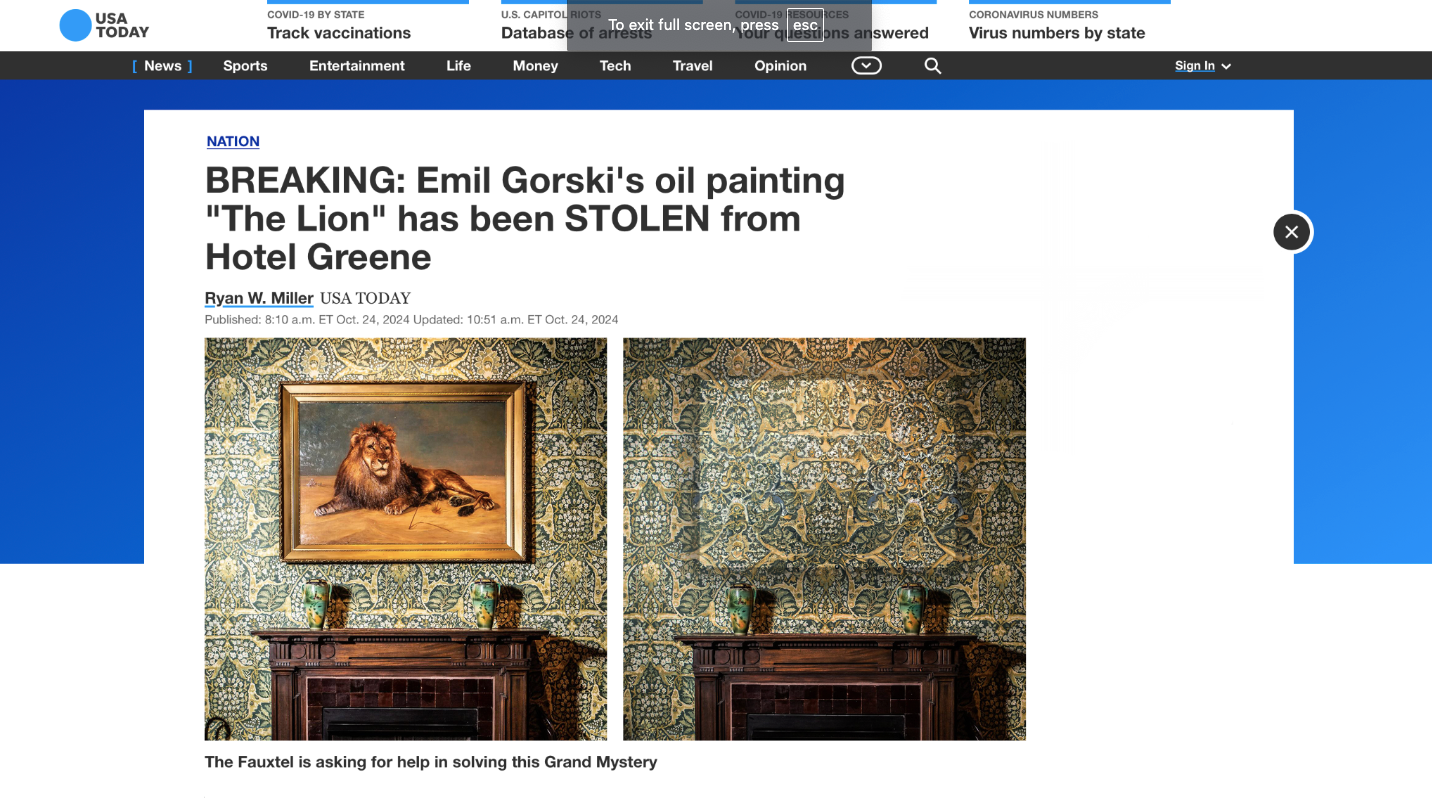This screenshot has width=1432, height=808.
Task: Select the News menu item
Action: (x=162, y=66)
